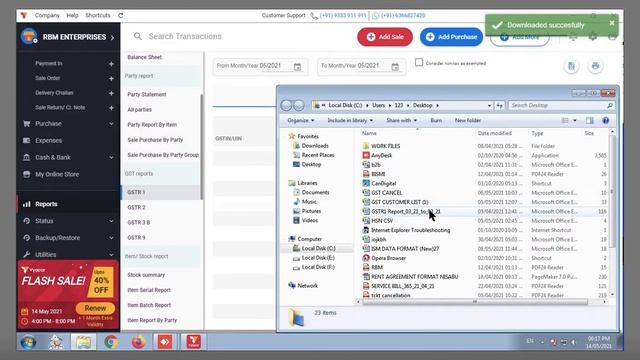Open Share with dropdown in Explorer
Viewport: 640px width, 360px height.
click(x=402, y=120)
